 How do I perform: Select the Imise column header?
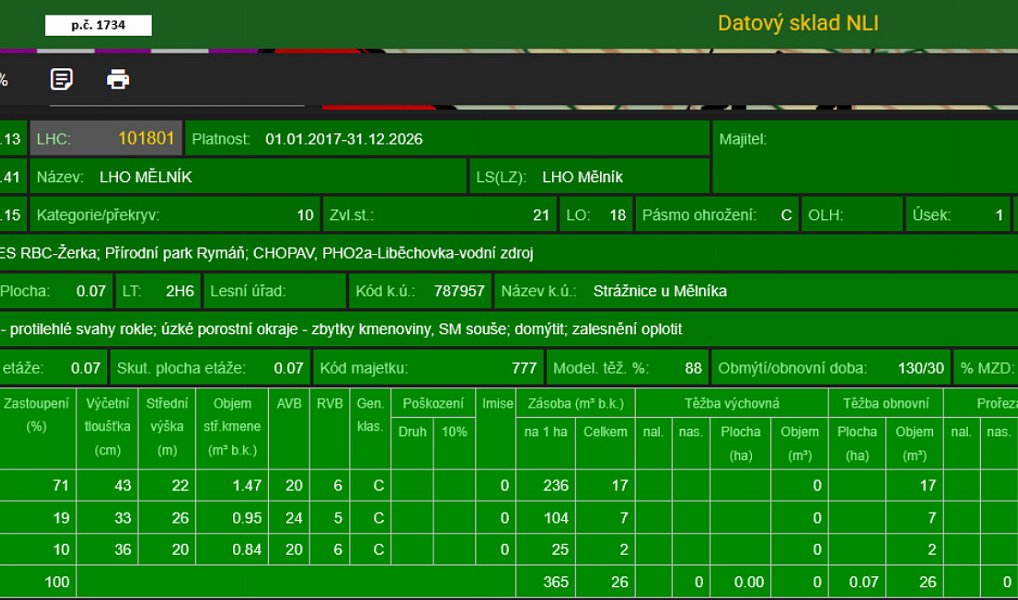(497, 427)
